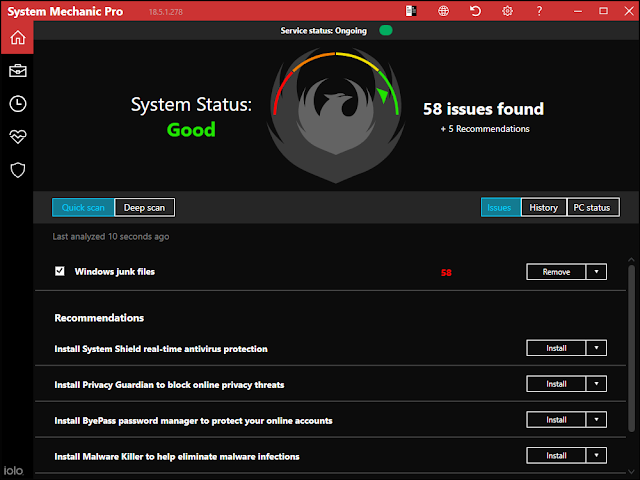Switch to the History tab

click(544, 207)
